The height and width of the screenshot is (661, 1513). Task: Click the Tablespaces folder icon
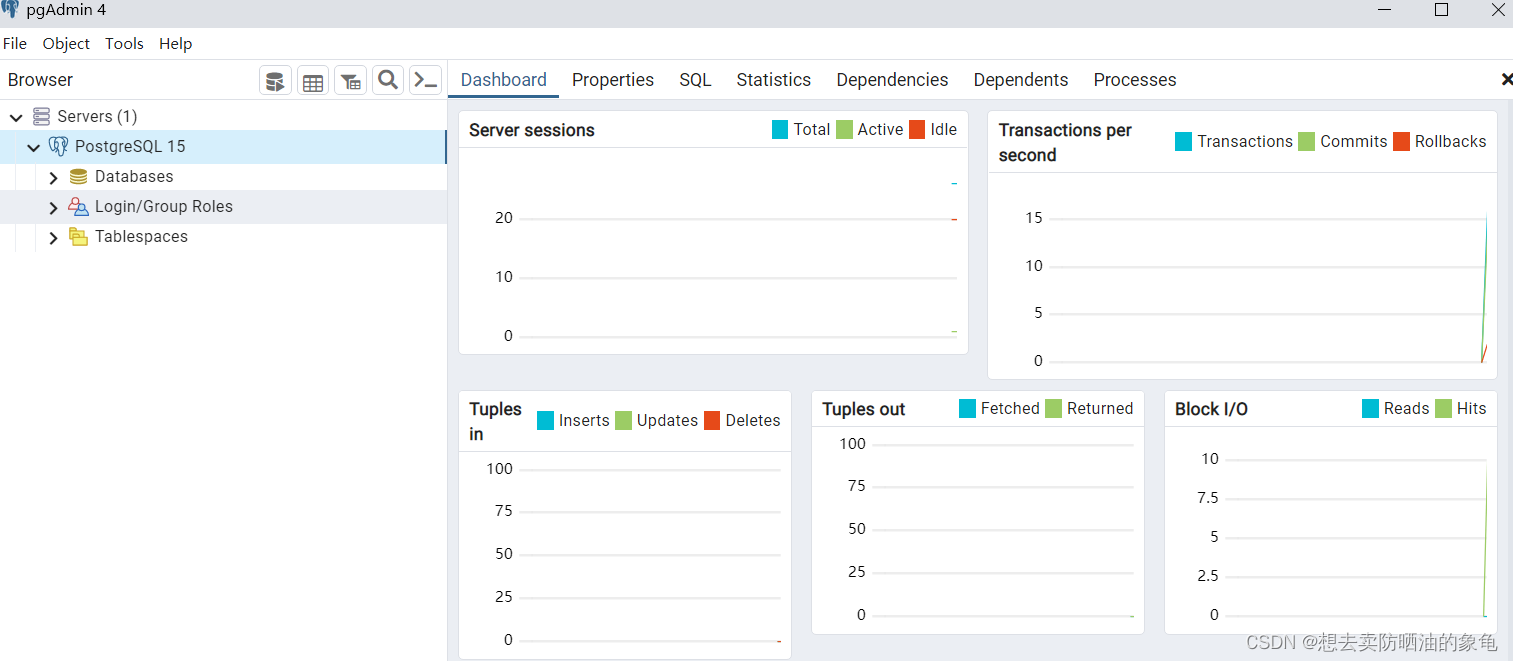click(x=78, y=237)
